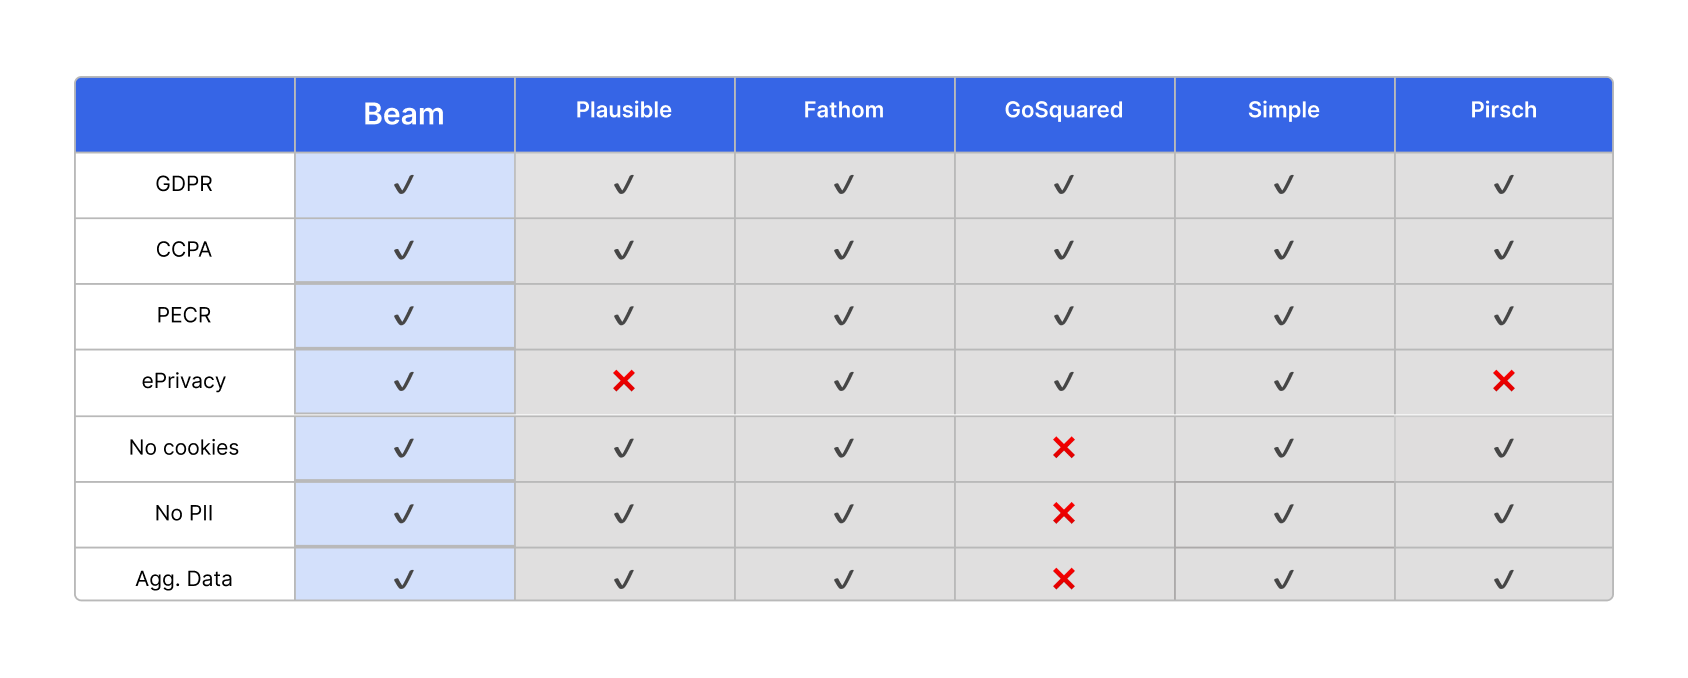
Task: Click the GDPR row label
Action: coord(184,184)
